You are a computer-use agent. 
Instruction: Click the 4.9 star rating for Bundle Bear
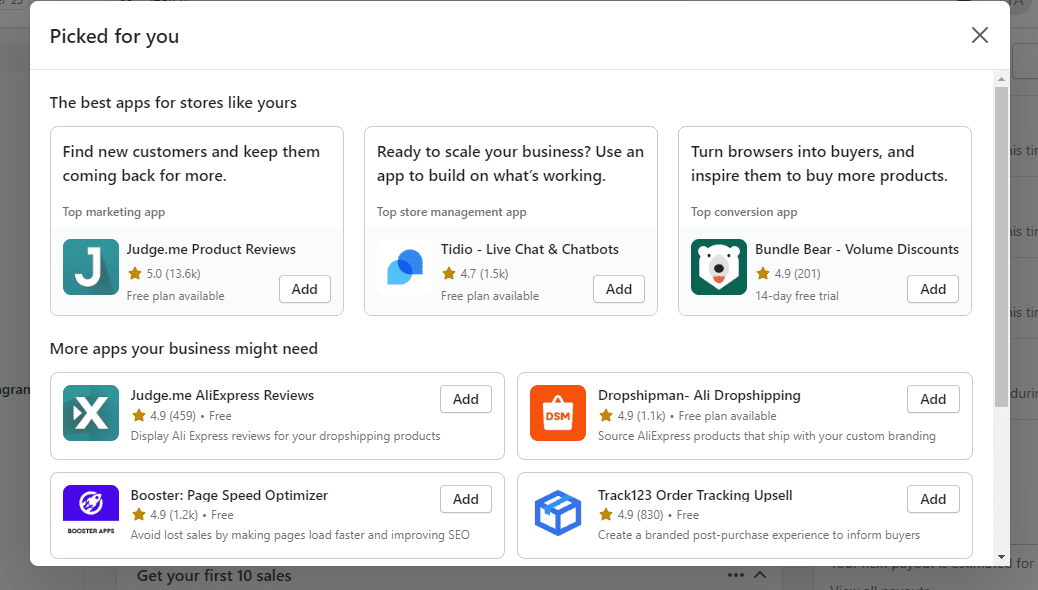[788, 273]
